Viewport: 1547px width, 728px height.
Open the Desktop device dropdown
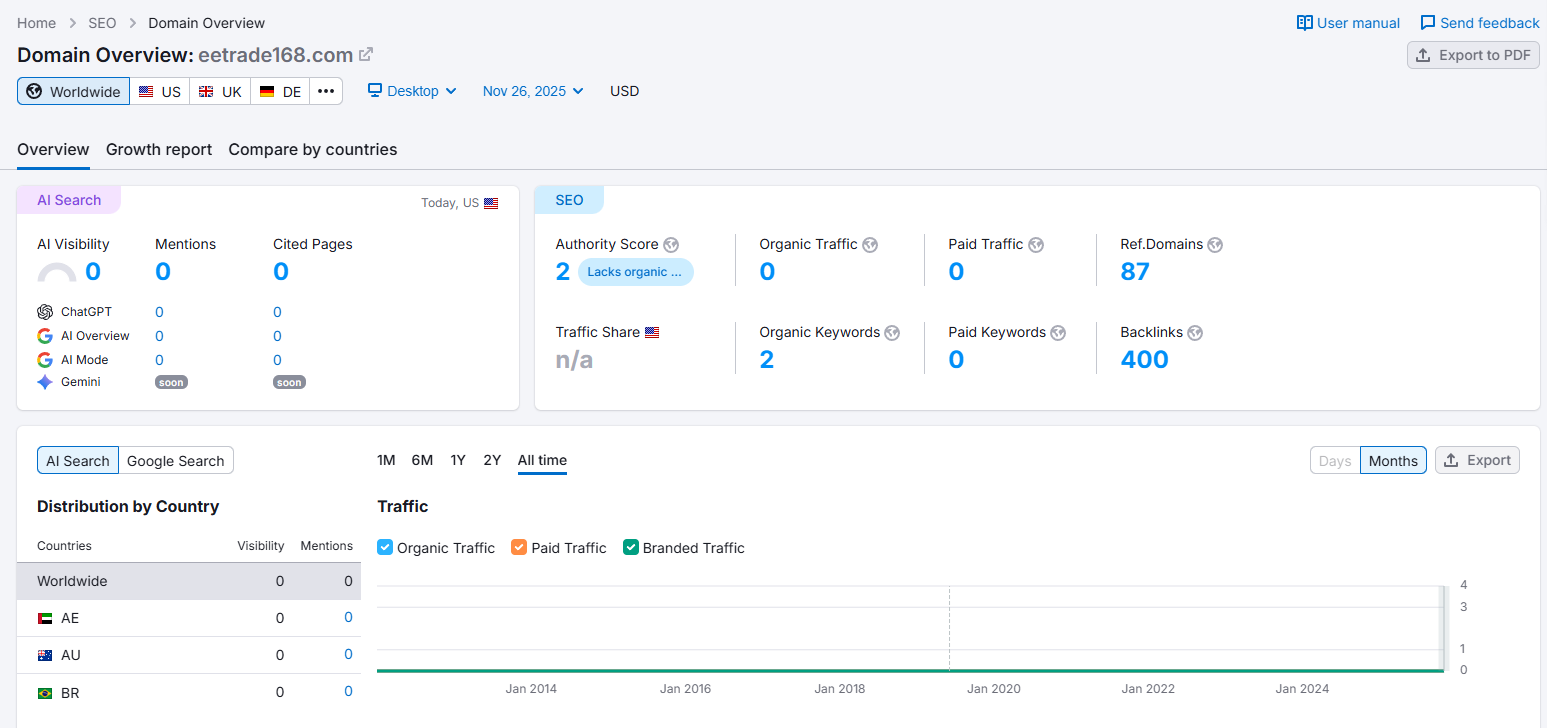412,91
